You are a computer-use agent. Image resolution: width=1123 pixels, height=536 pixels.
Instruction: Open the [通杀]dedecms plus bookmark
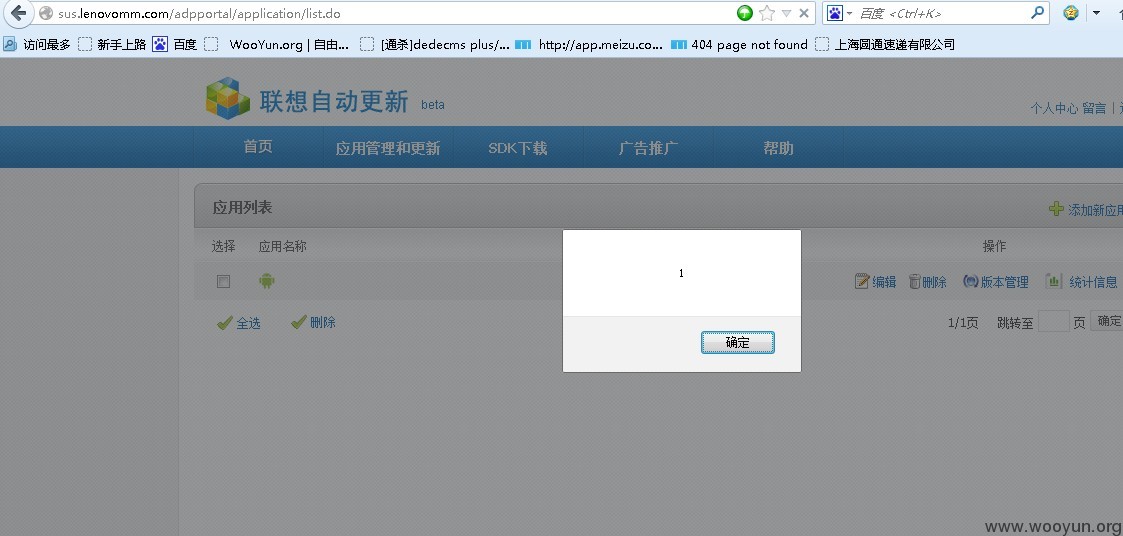435,44
